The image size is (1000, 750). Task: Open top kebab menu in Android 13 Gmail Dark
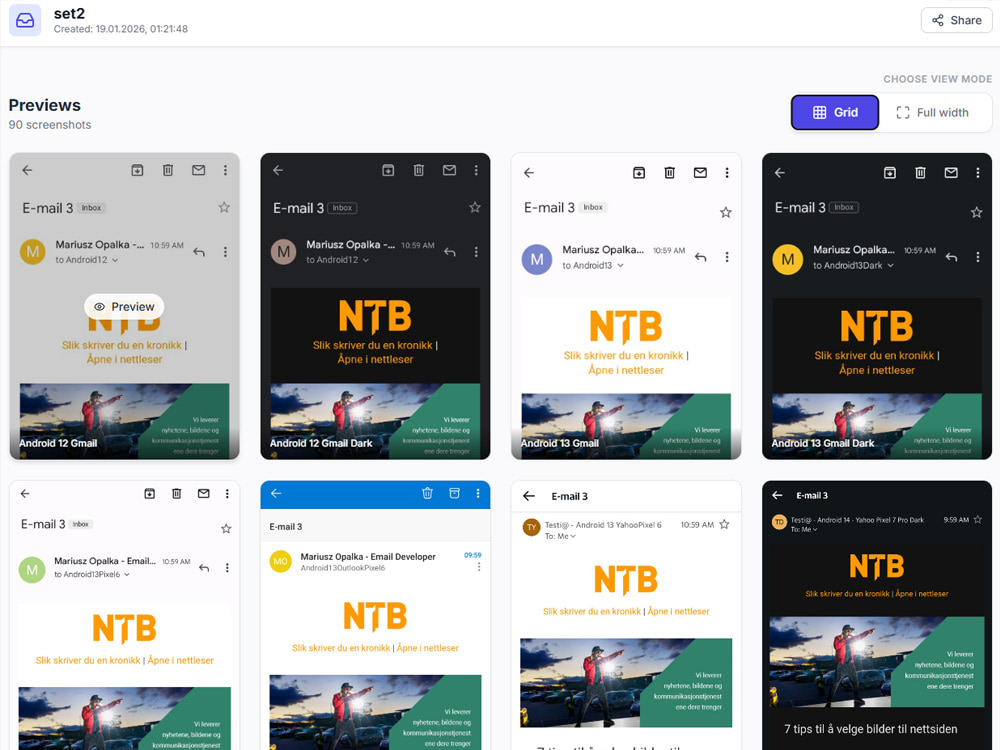tap(978, 173)
